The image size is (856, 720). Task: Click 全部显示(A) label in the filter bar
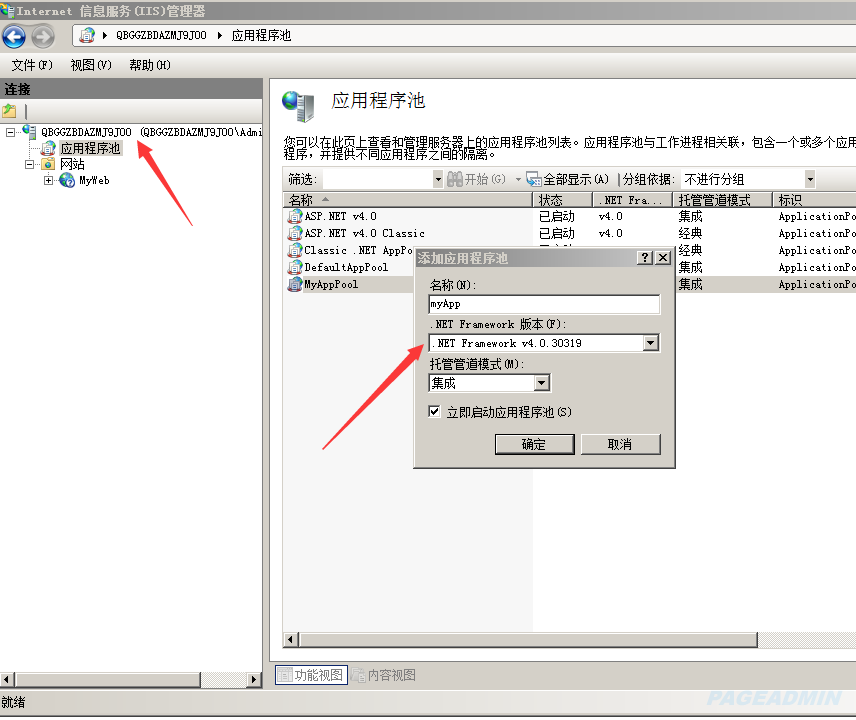(x=576, y=179)
